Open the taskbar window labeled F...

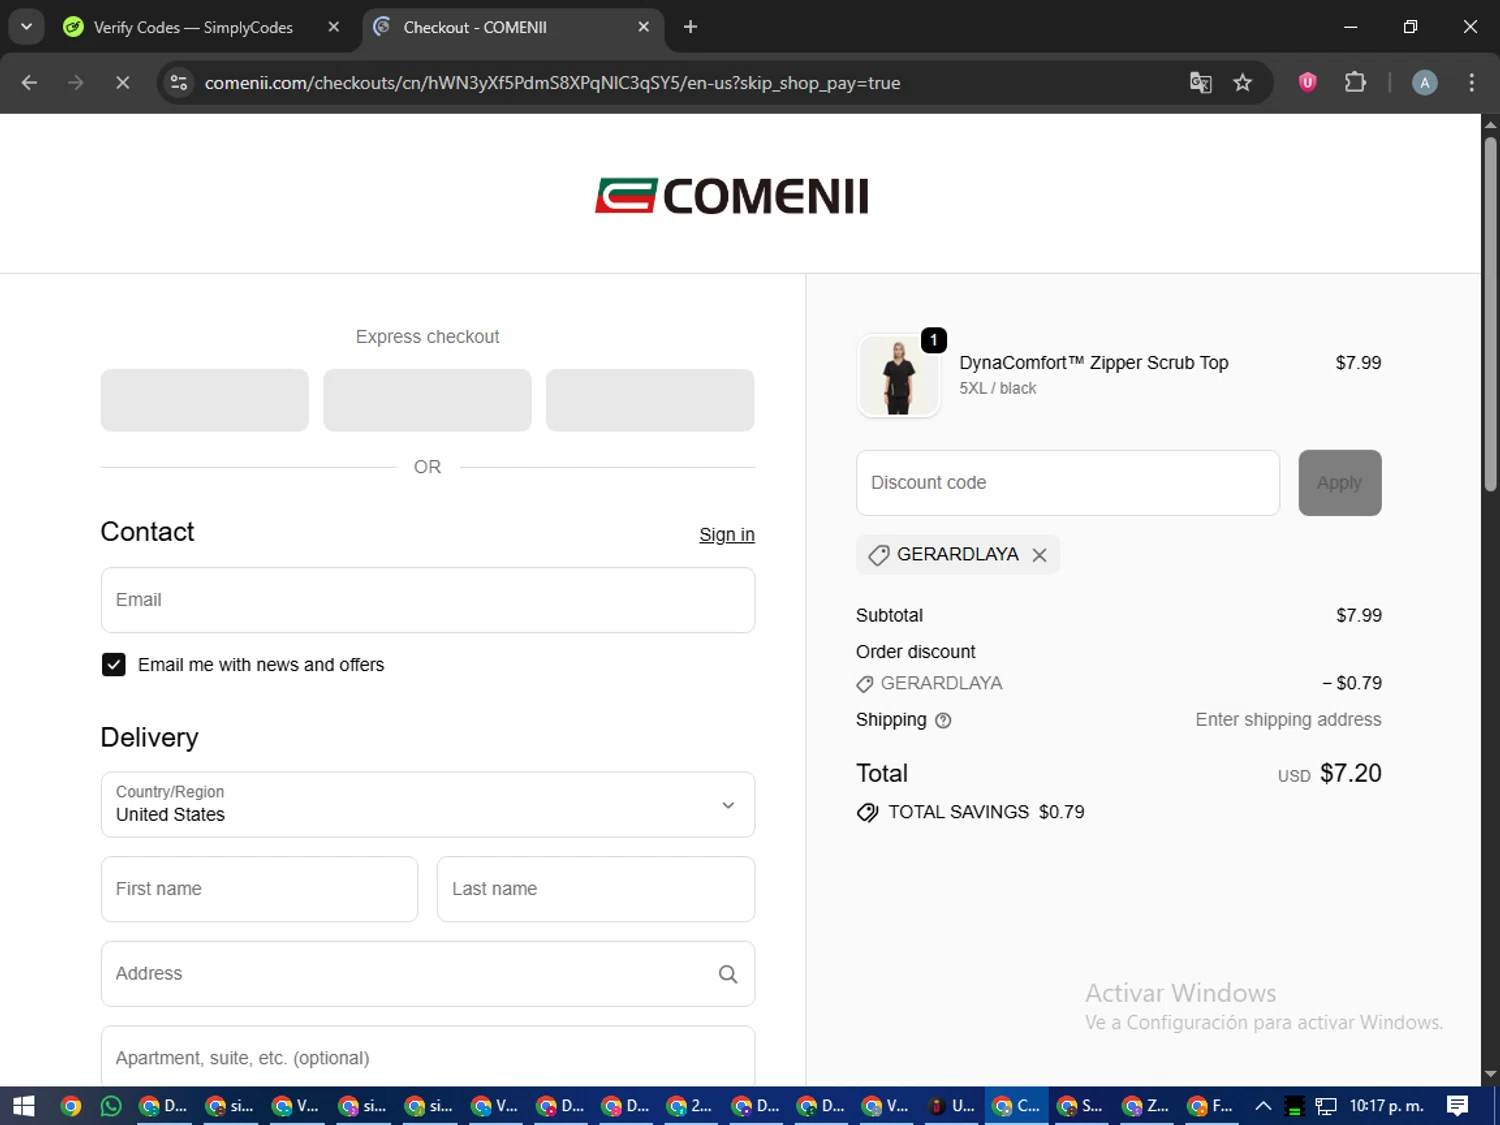click(x=1210, y=1106)
